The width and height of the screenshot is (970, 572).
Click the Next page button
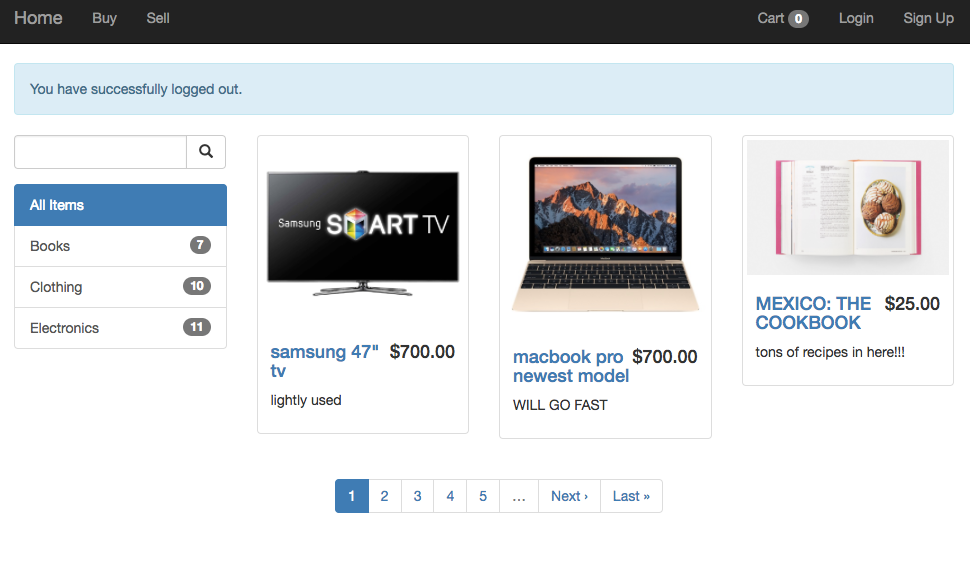tap(570, 496)
